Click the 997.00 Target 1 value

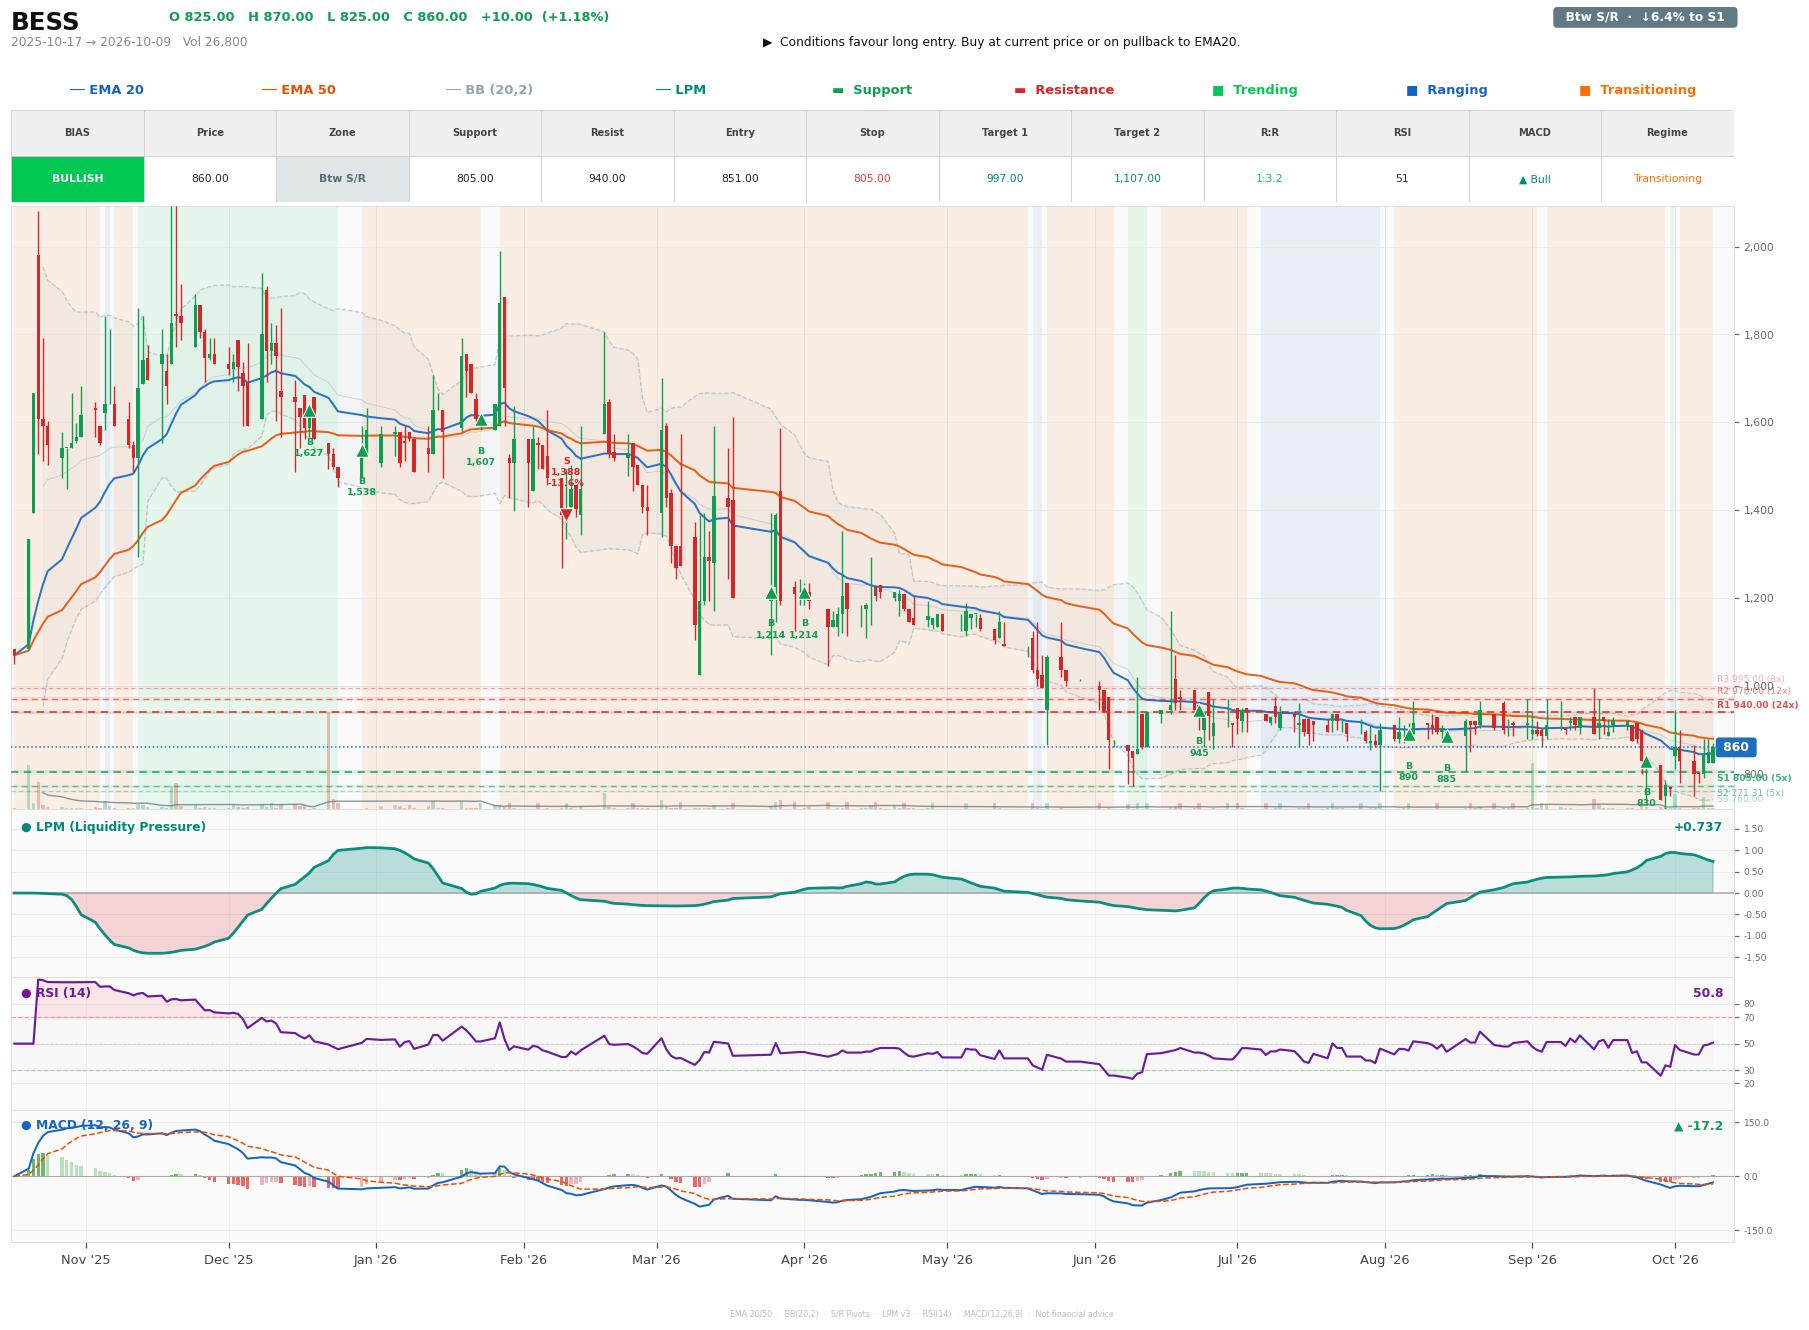1005,179
